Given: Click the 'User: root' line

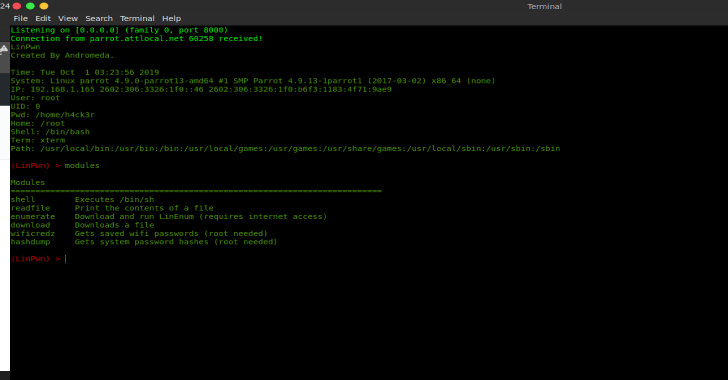Looking at the screenshot, I should [x=35, y=98].
